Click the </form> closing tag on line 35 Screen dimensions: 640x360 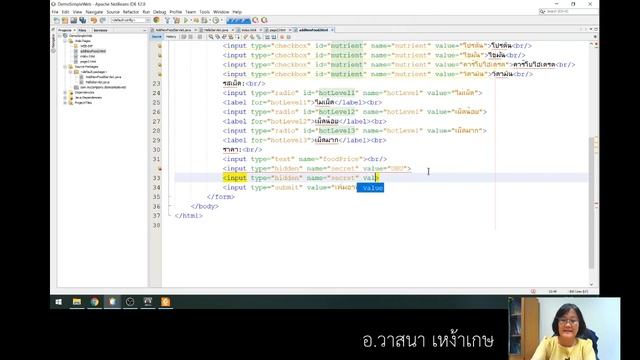click(x=220, y=197)
